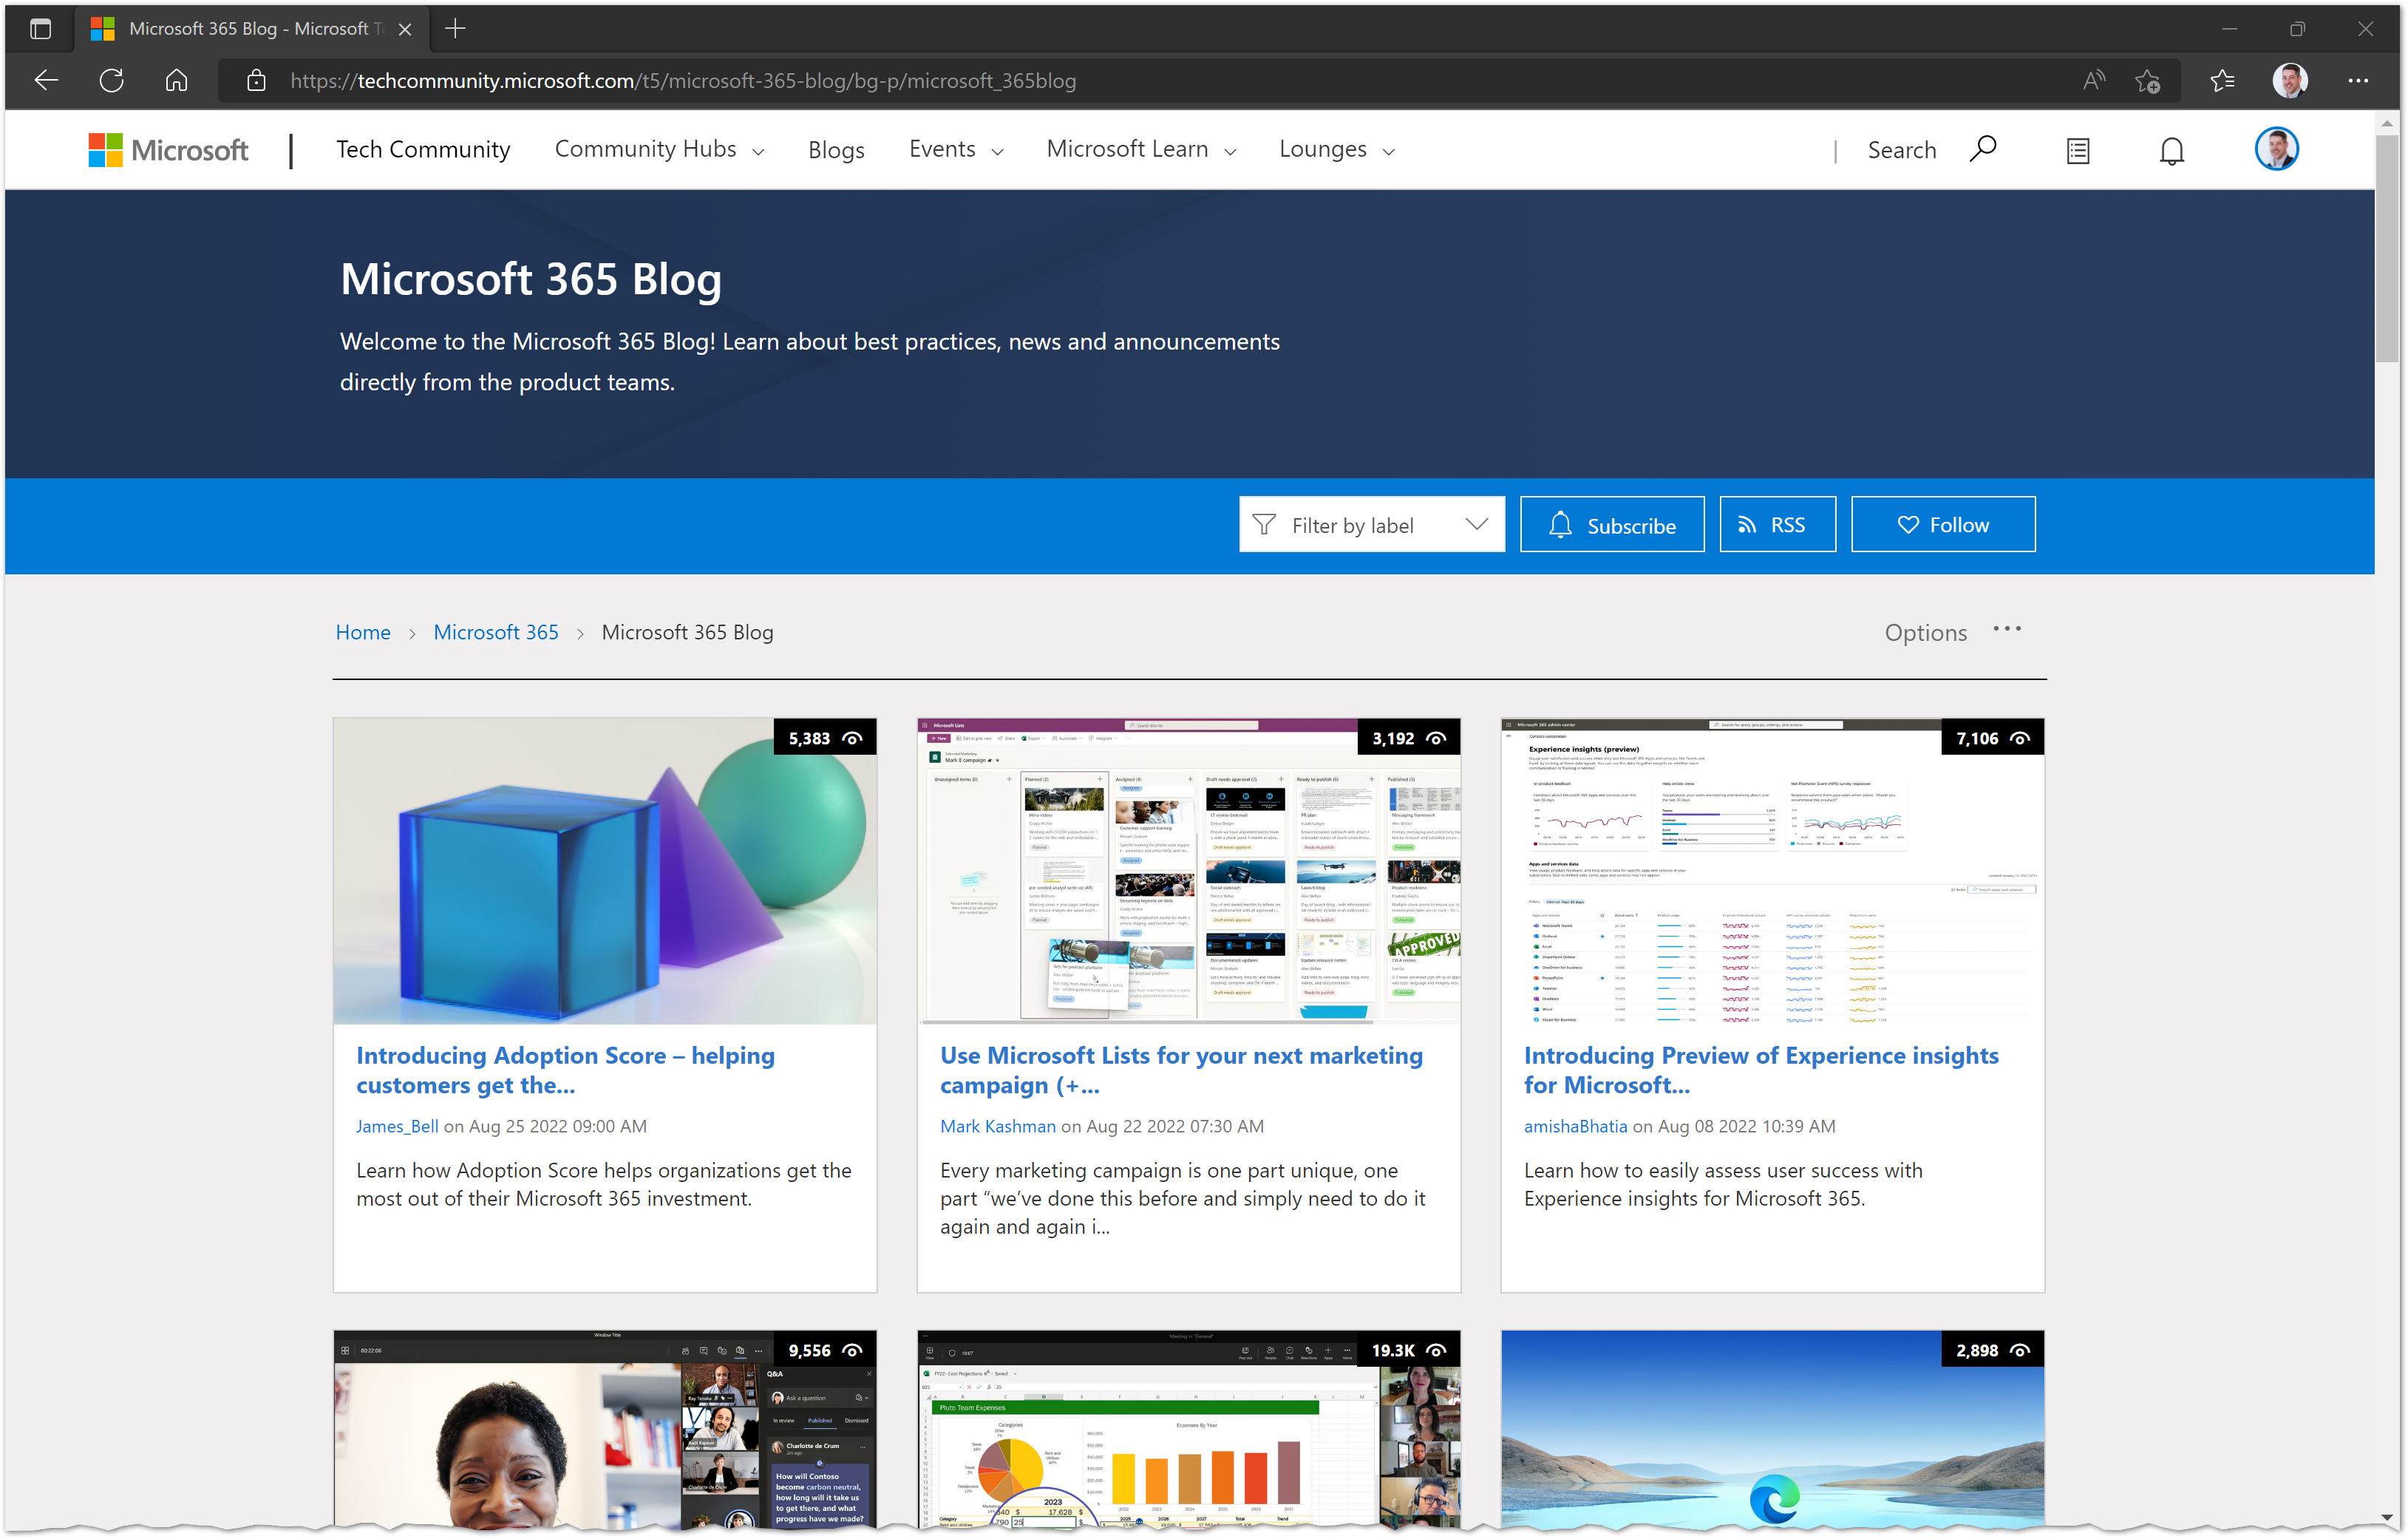The image size is (2408, 1539).
Task: Click view count eye on Adoption Score card
Action: (852, 738)
